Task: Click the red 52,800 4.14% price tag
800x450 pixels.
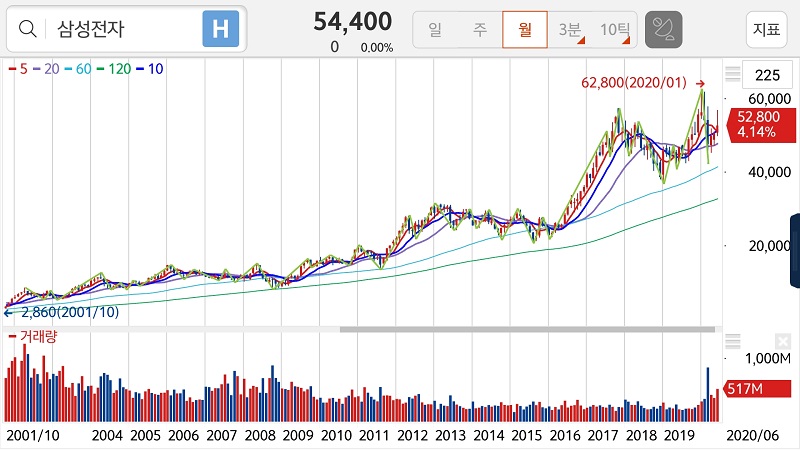Action: pos(759,124)
